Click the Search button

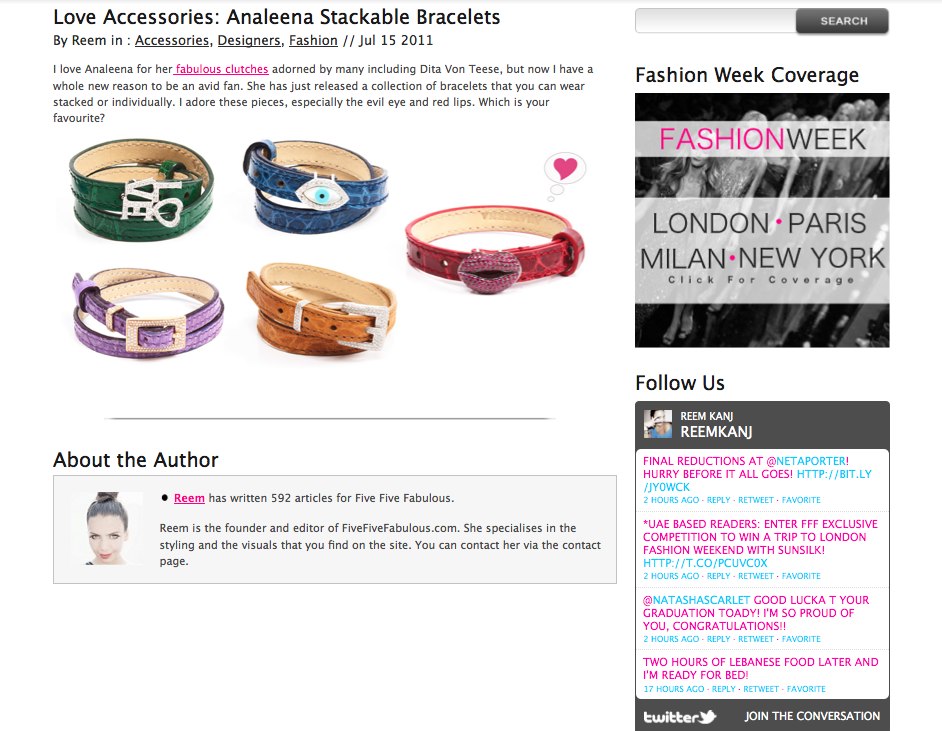click(842, 21)
